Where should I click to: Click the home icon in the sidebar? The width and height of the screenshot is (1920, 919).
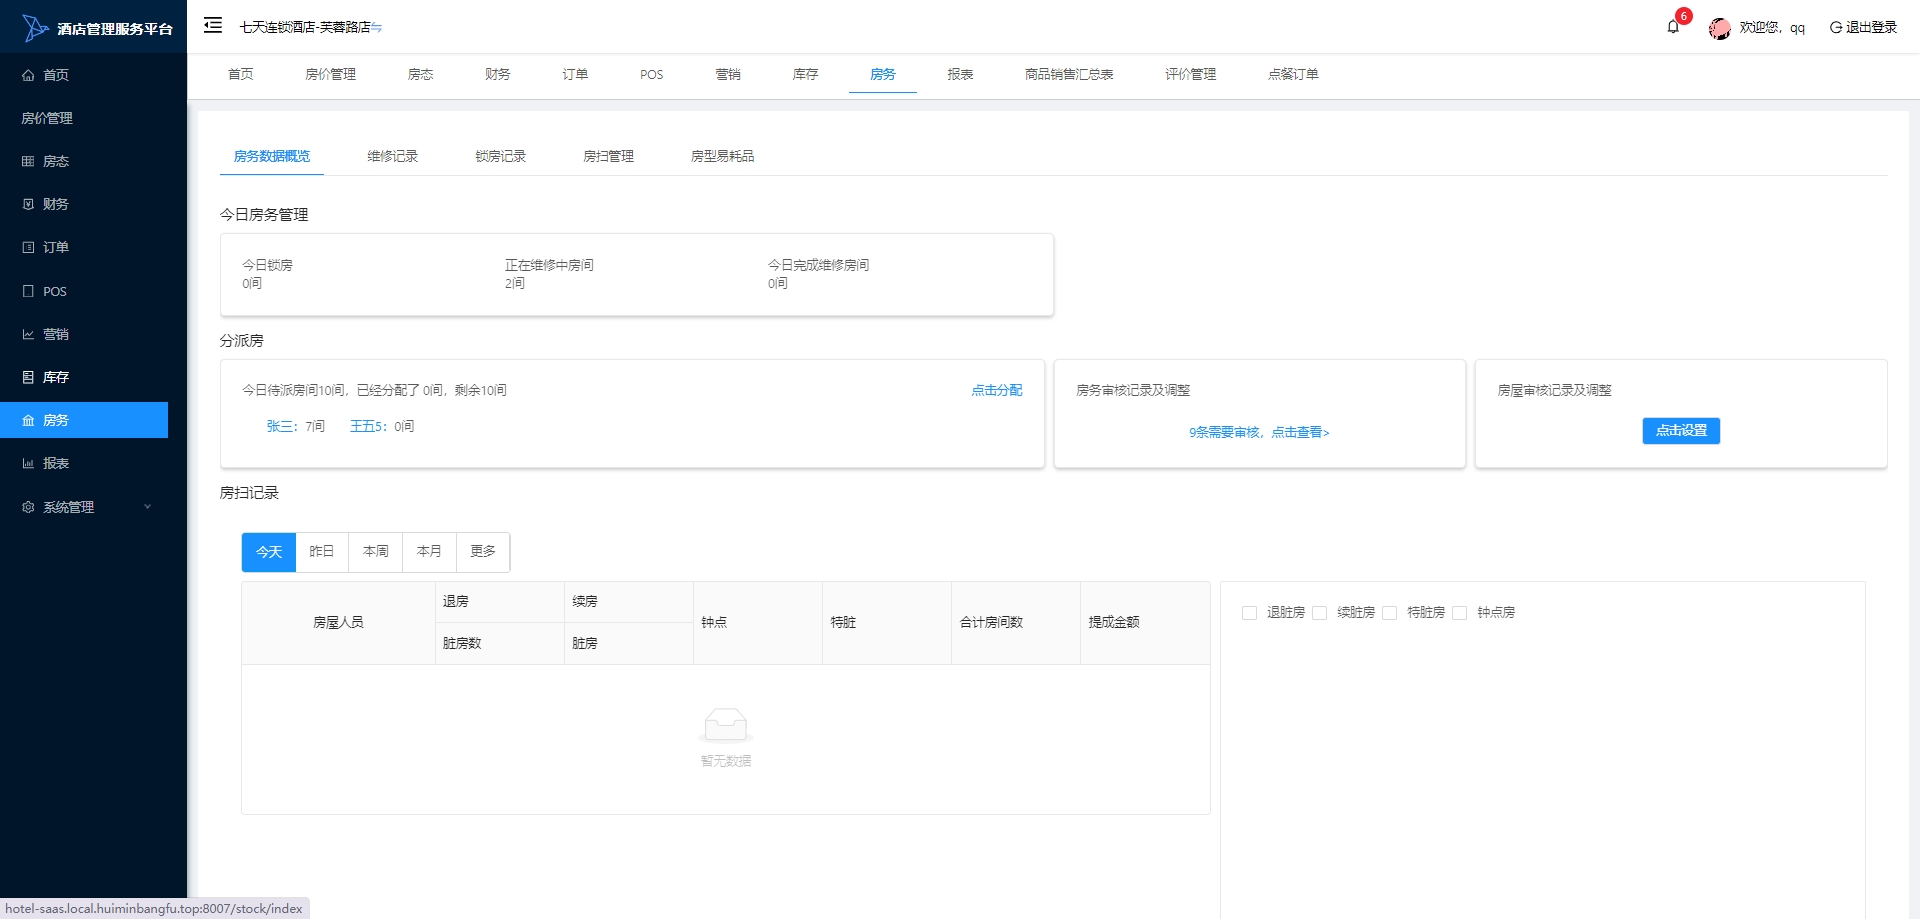click(28, 75)
